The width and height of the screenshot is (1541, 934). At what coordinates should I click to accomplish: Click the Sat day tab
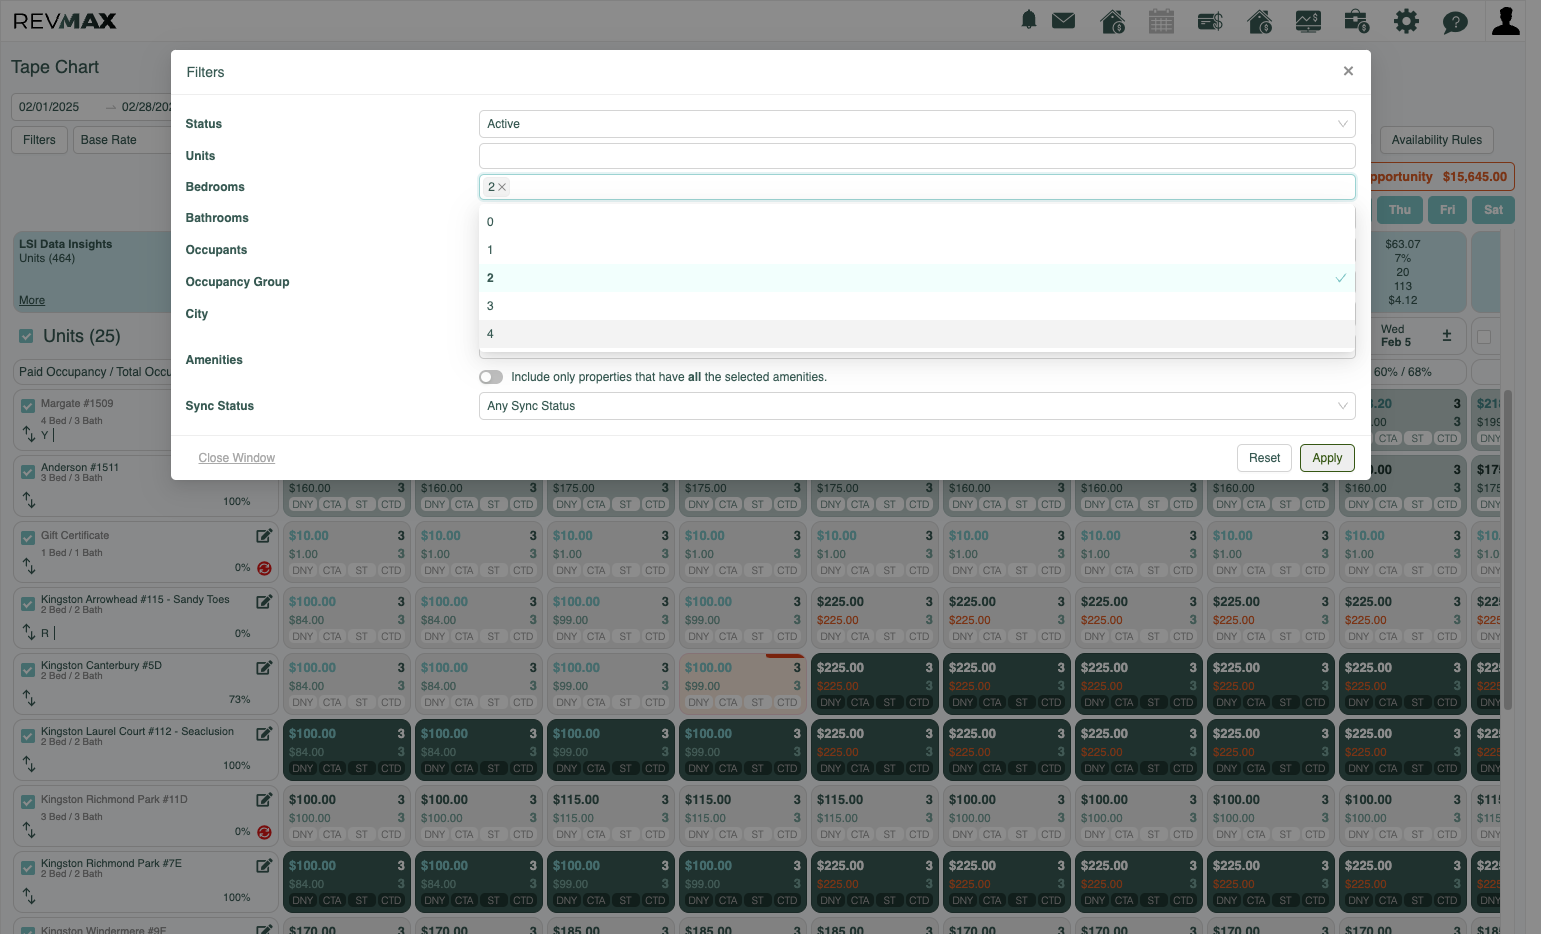pyautogui.click(x=1493, y=210)
